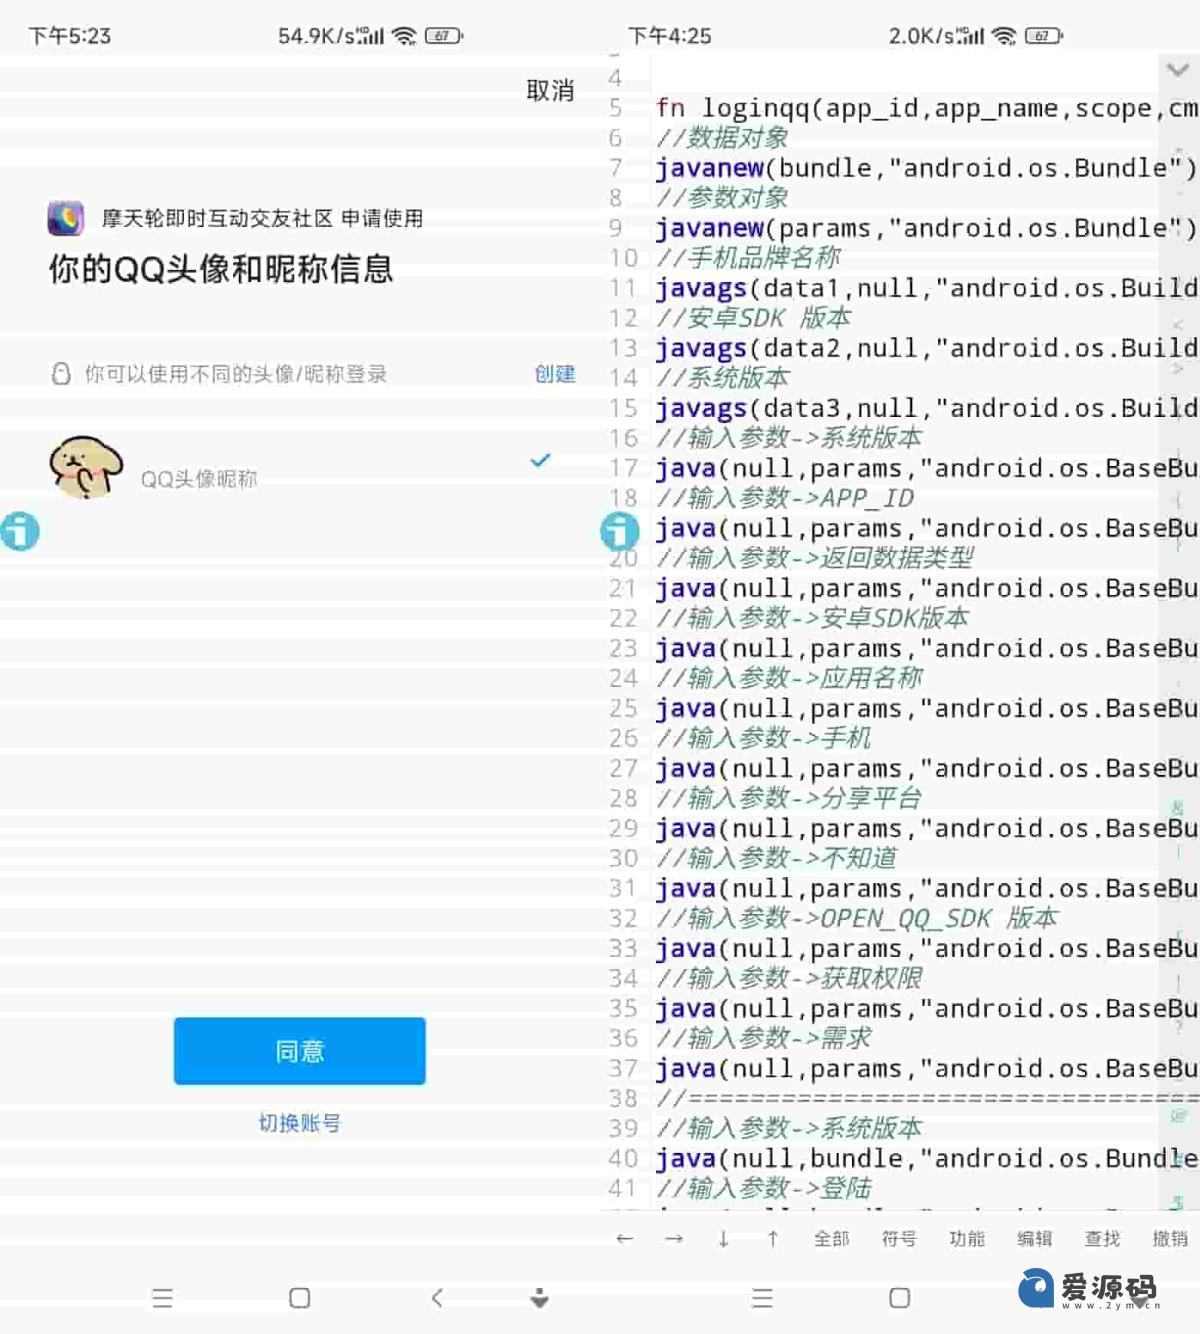Tap 全部 in the editor toolbar
Viewport: 1200px width, 1334px height.
coord(831,1239)
